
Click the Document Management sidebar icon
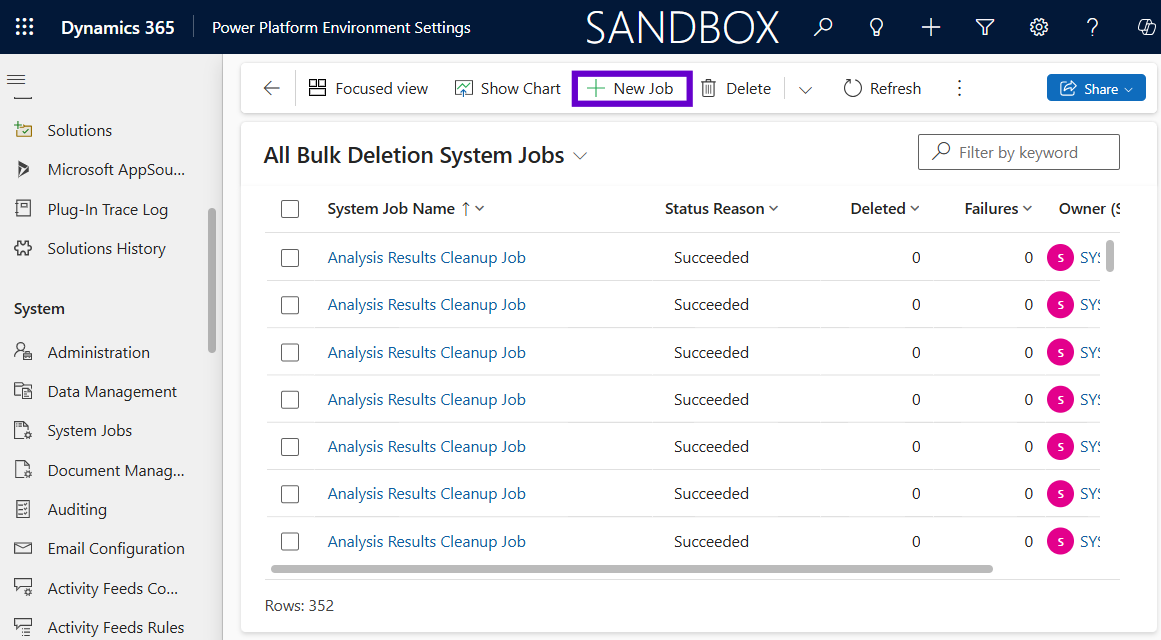(23, 470)
